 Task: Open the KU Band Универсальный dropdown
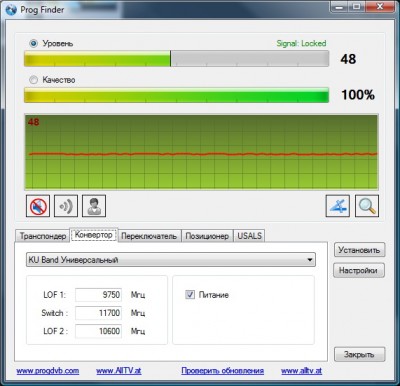coord(171,260)
